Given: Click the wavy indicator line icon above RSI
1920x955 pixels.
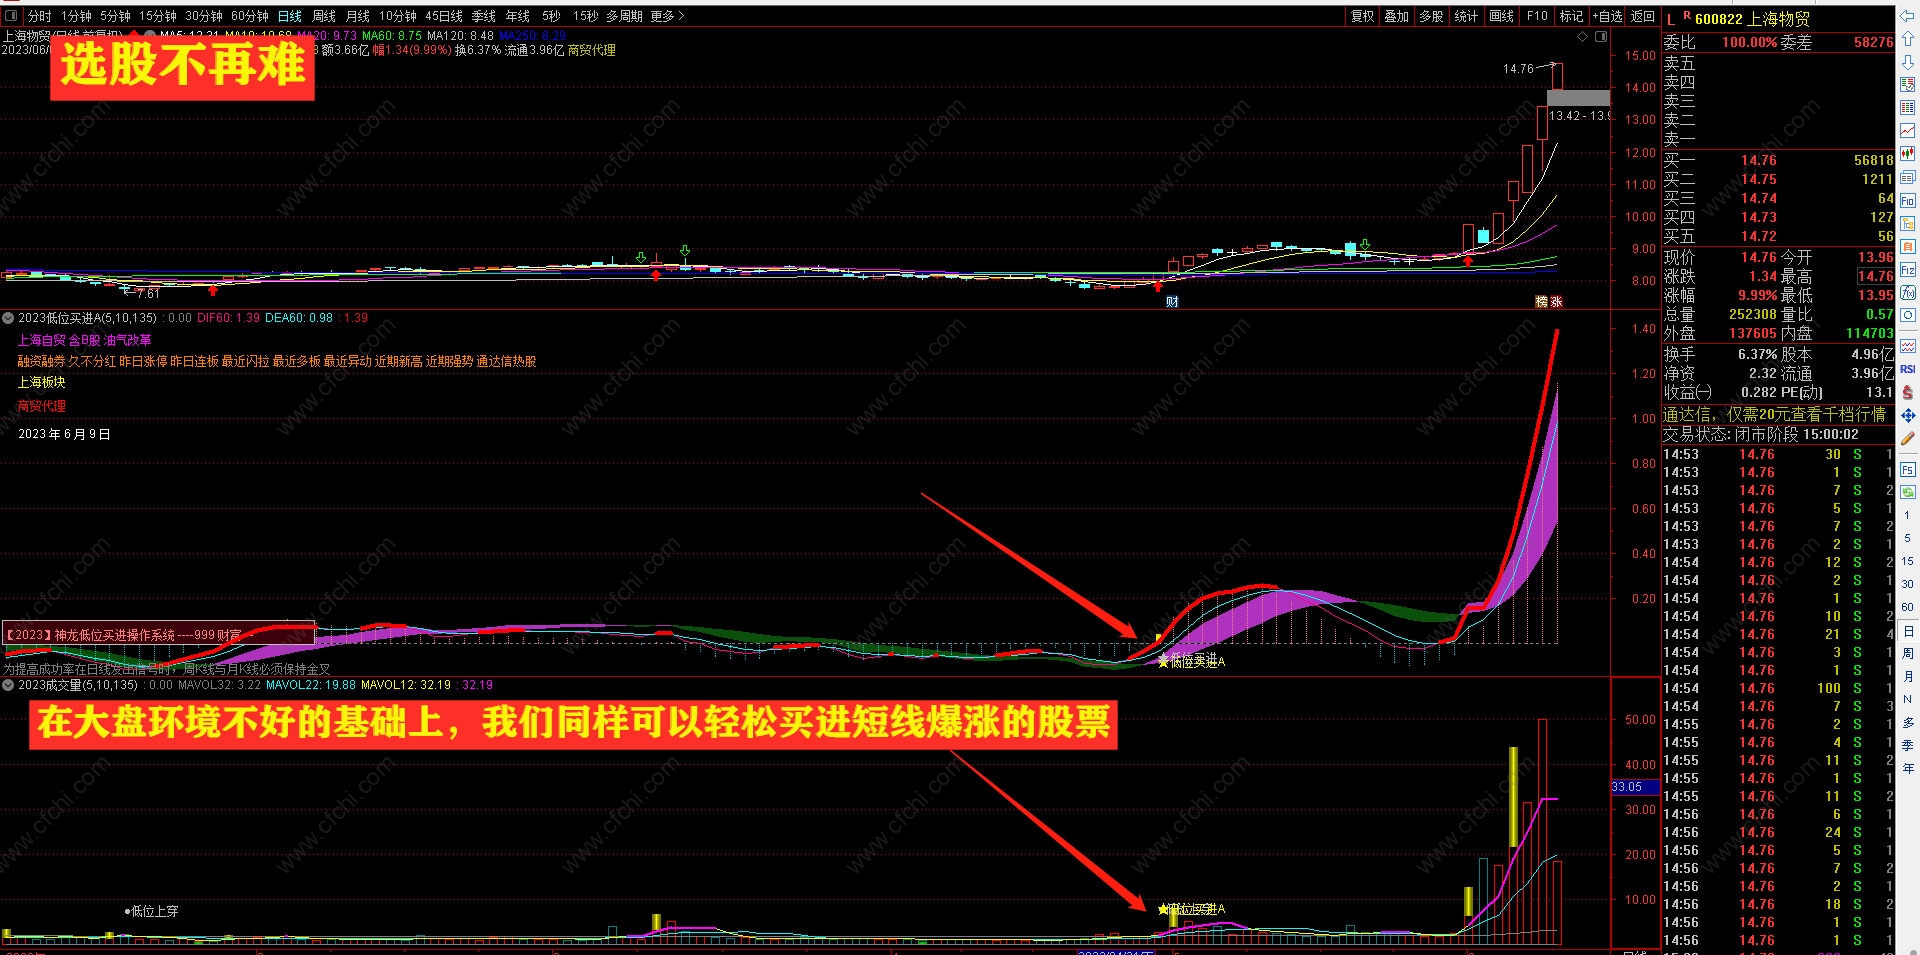Looking at the screenshot, I should [x=1907, y=346].
